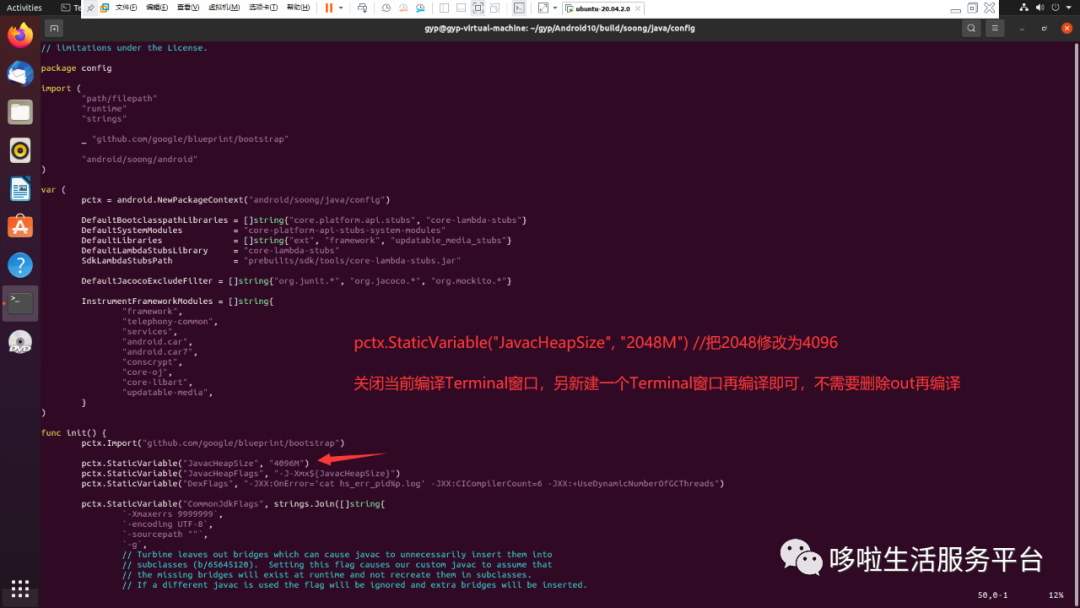Click the 'func init() {' line
This screenshot has height=608, width=1080.
coord(74,433)
